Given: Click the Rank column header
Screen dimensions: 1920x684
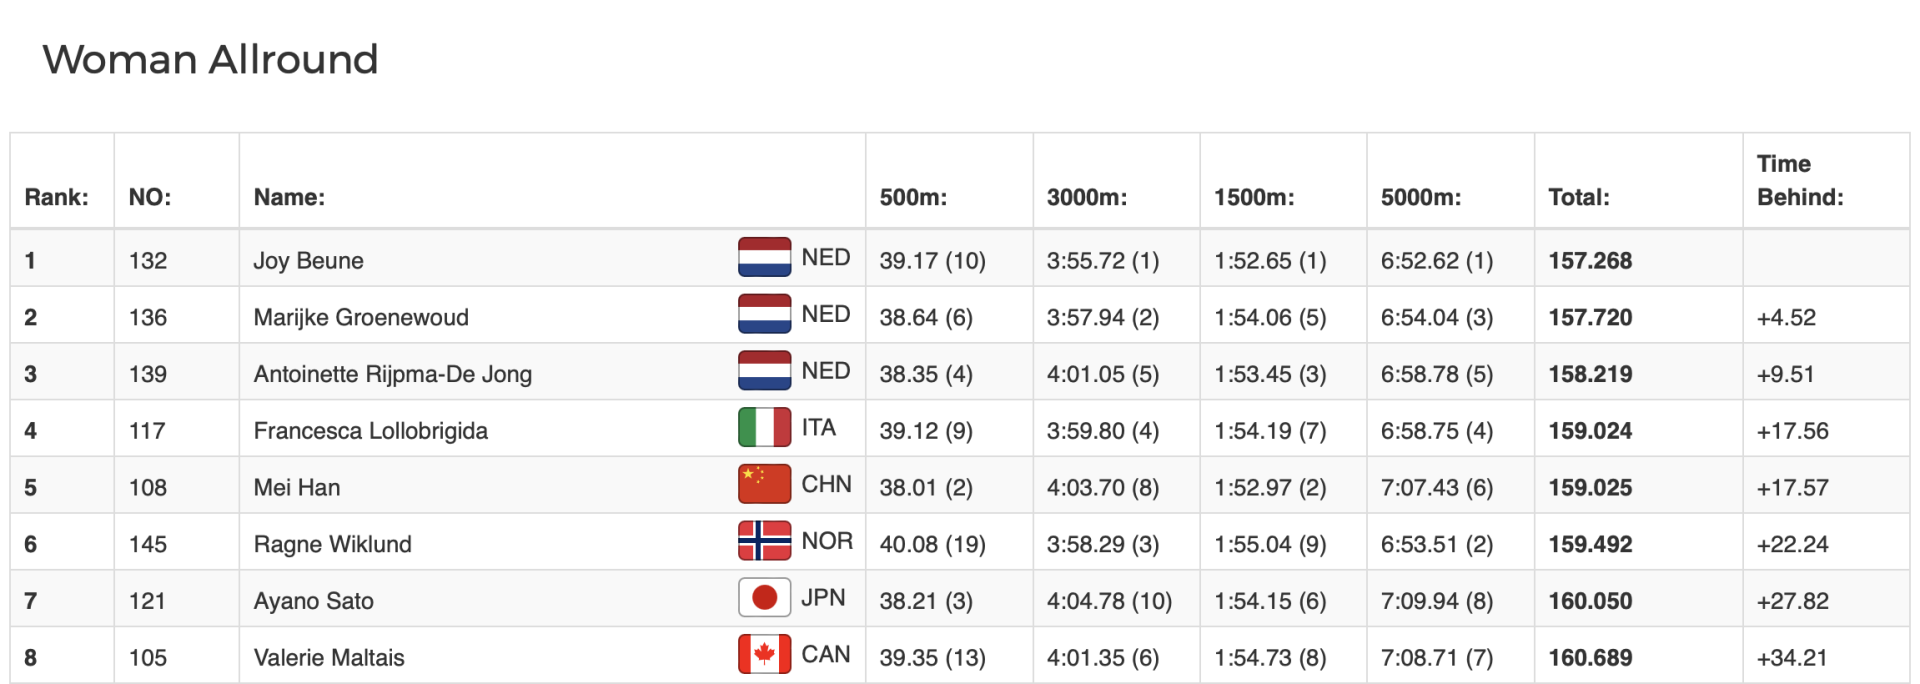Looking at the screenshot, I should pos(57,198).
